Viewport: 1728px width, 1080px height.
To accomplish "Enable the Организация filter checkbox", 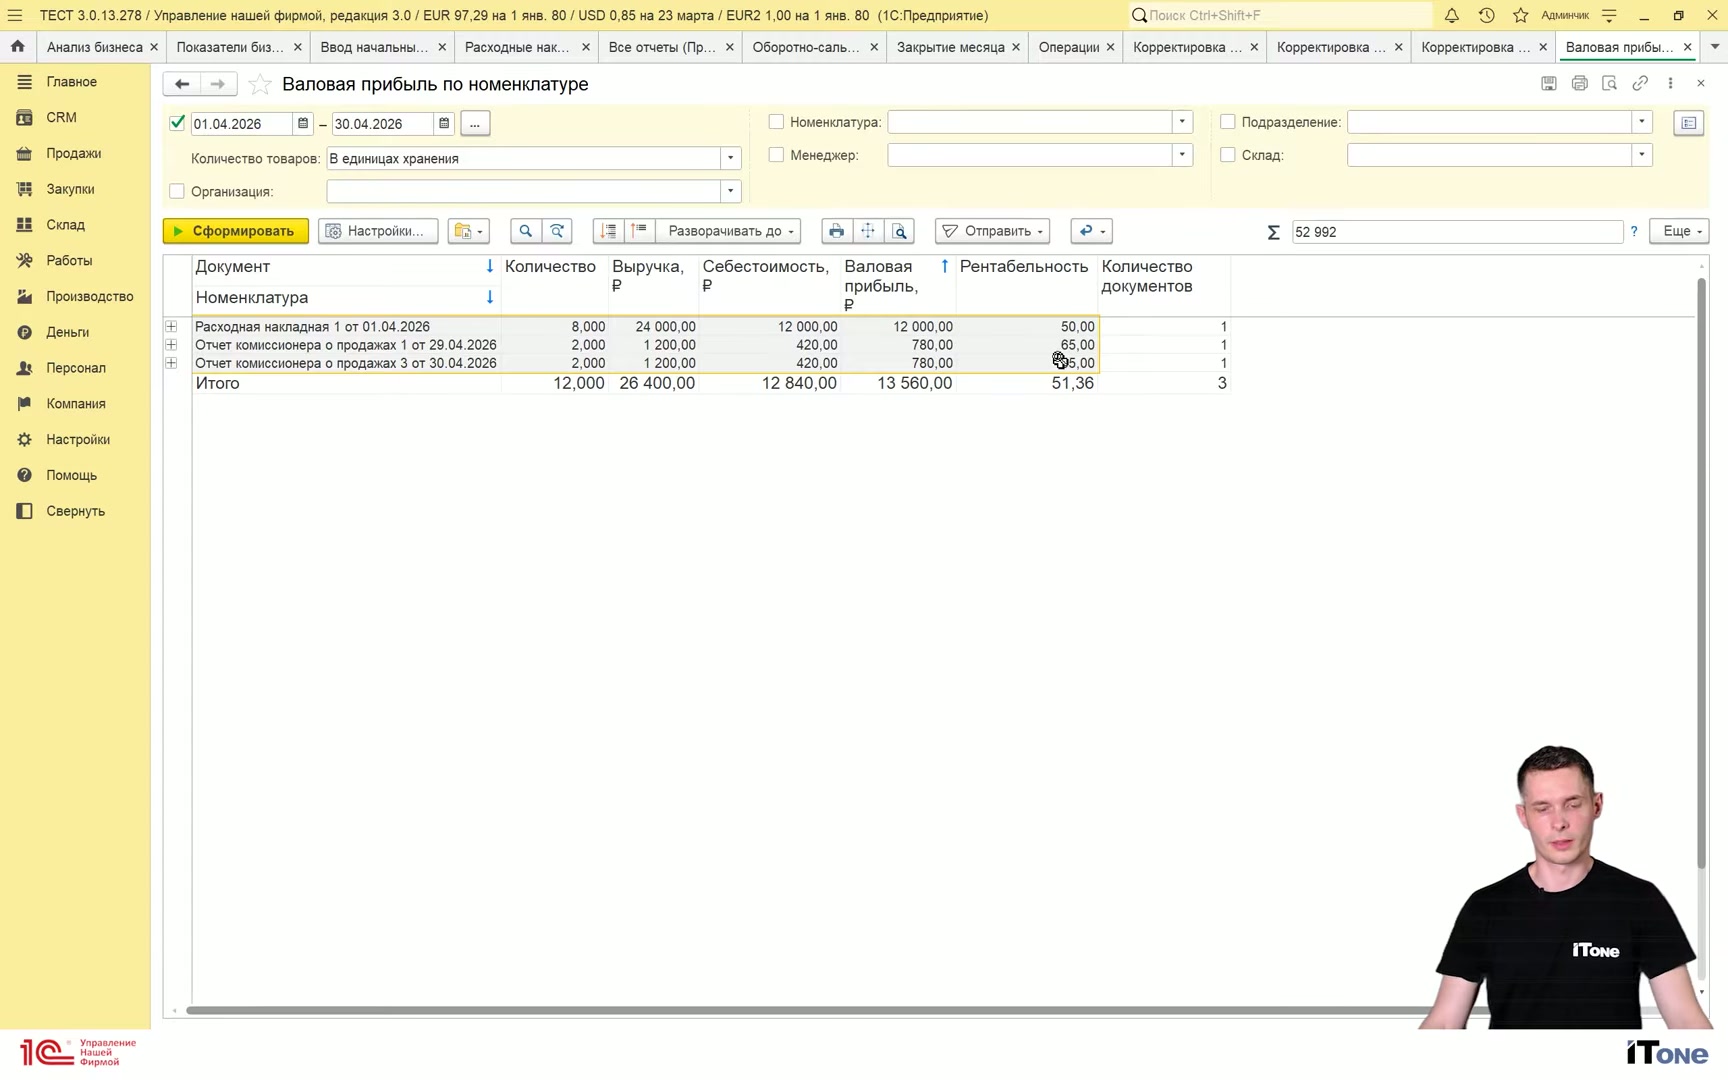I will [177, 191].
